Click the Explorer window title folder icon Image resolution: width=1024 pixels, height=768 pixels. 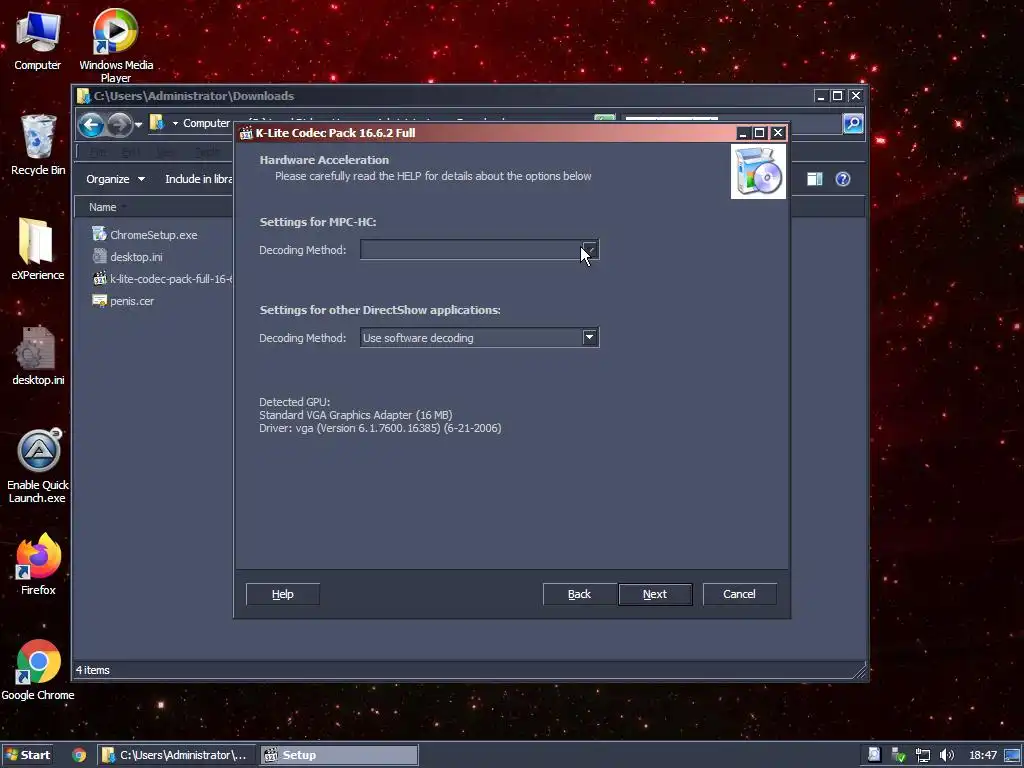click(x=84, y=96)
